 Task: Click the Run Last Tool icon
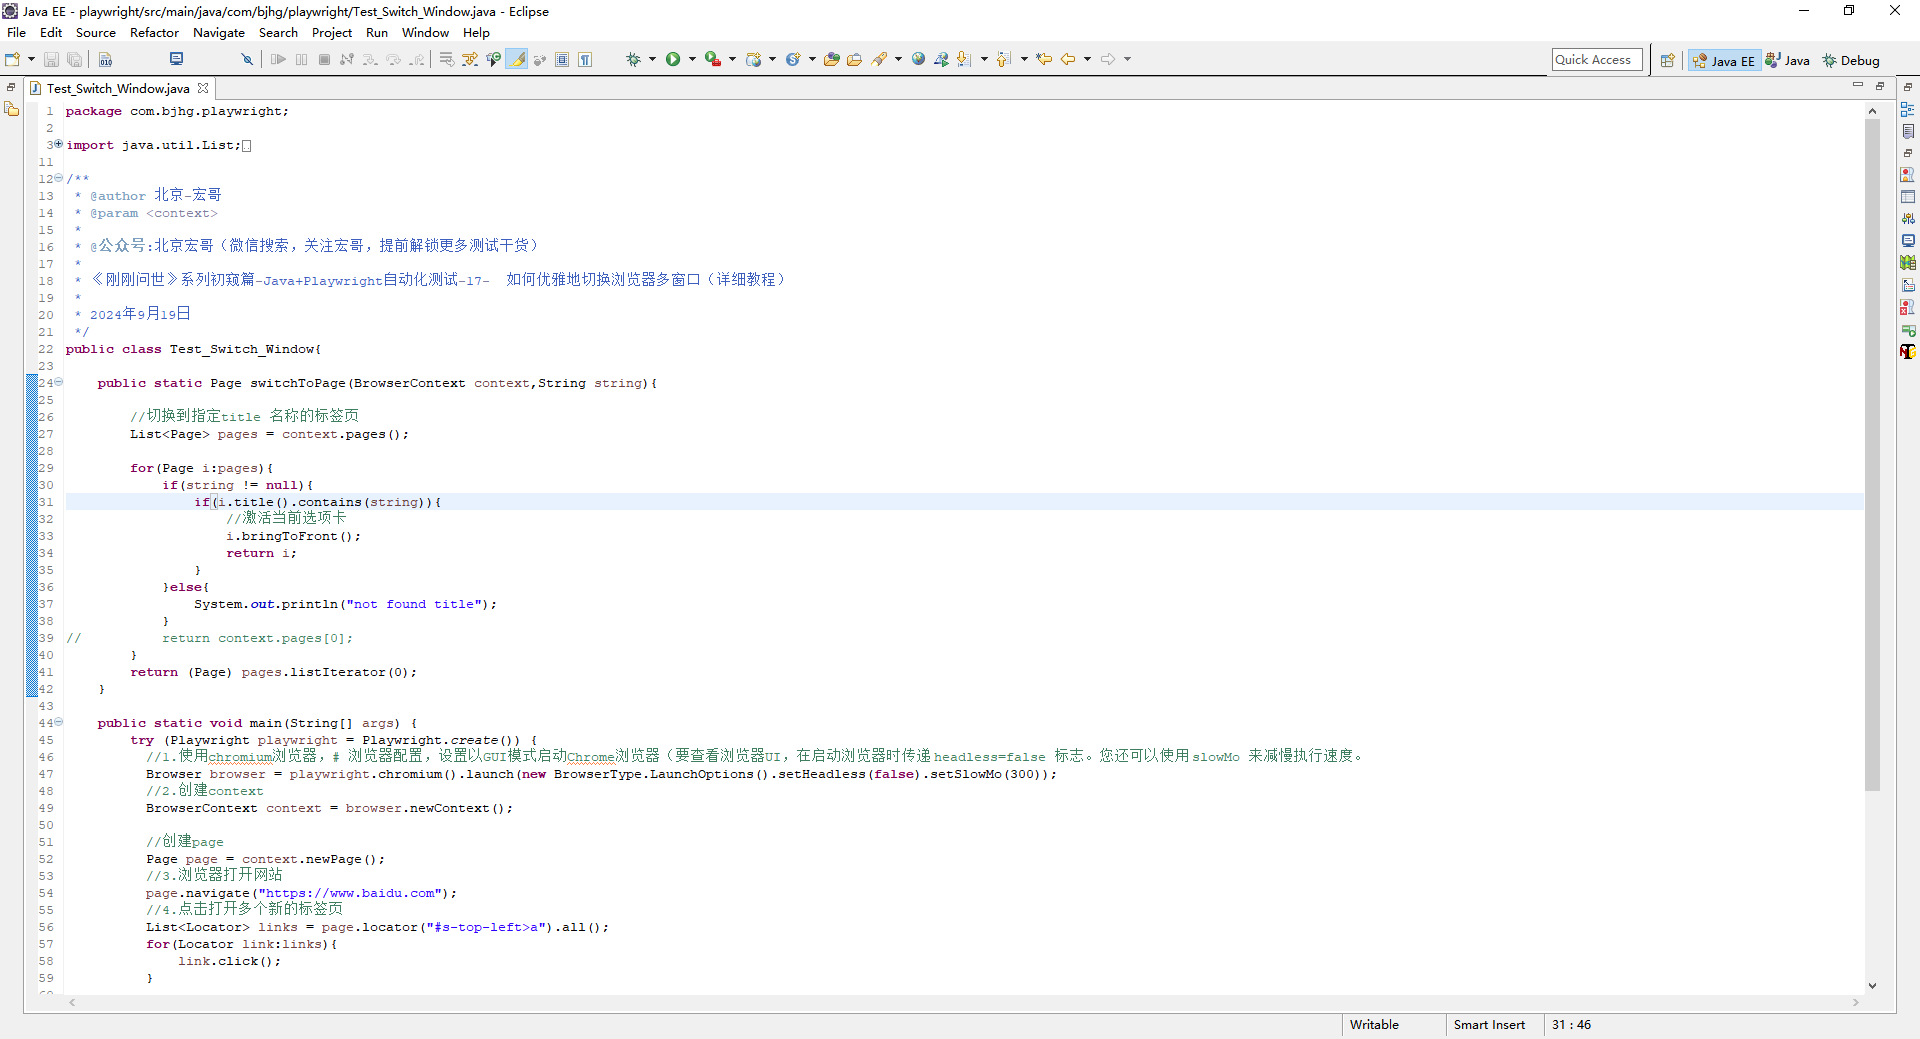coord(713,59)
